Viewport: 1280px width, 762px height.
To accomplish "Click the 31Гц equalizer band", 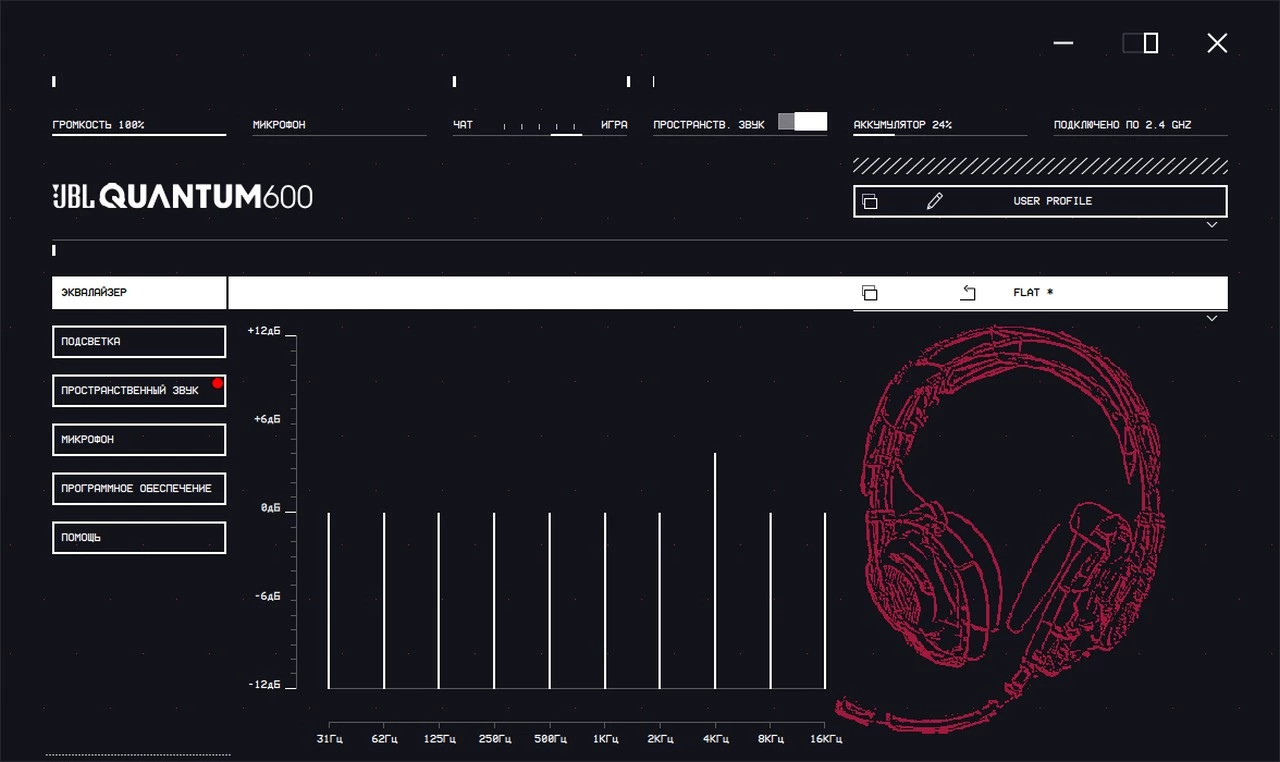I will pos(329,600).
